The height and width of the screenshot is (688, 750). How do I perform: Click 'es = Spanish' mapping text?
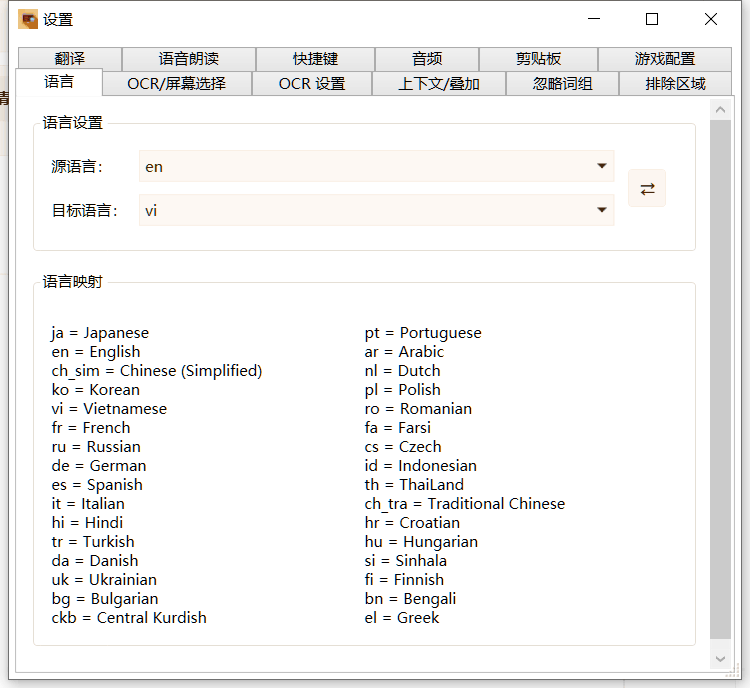97,485
